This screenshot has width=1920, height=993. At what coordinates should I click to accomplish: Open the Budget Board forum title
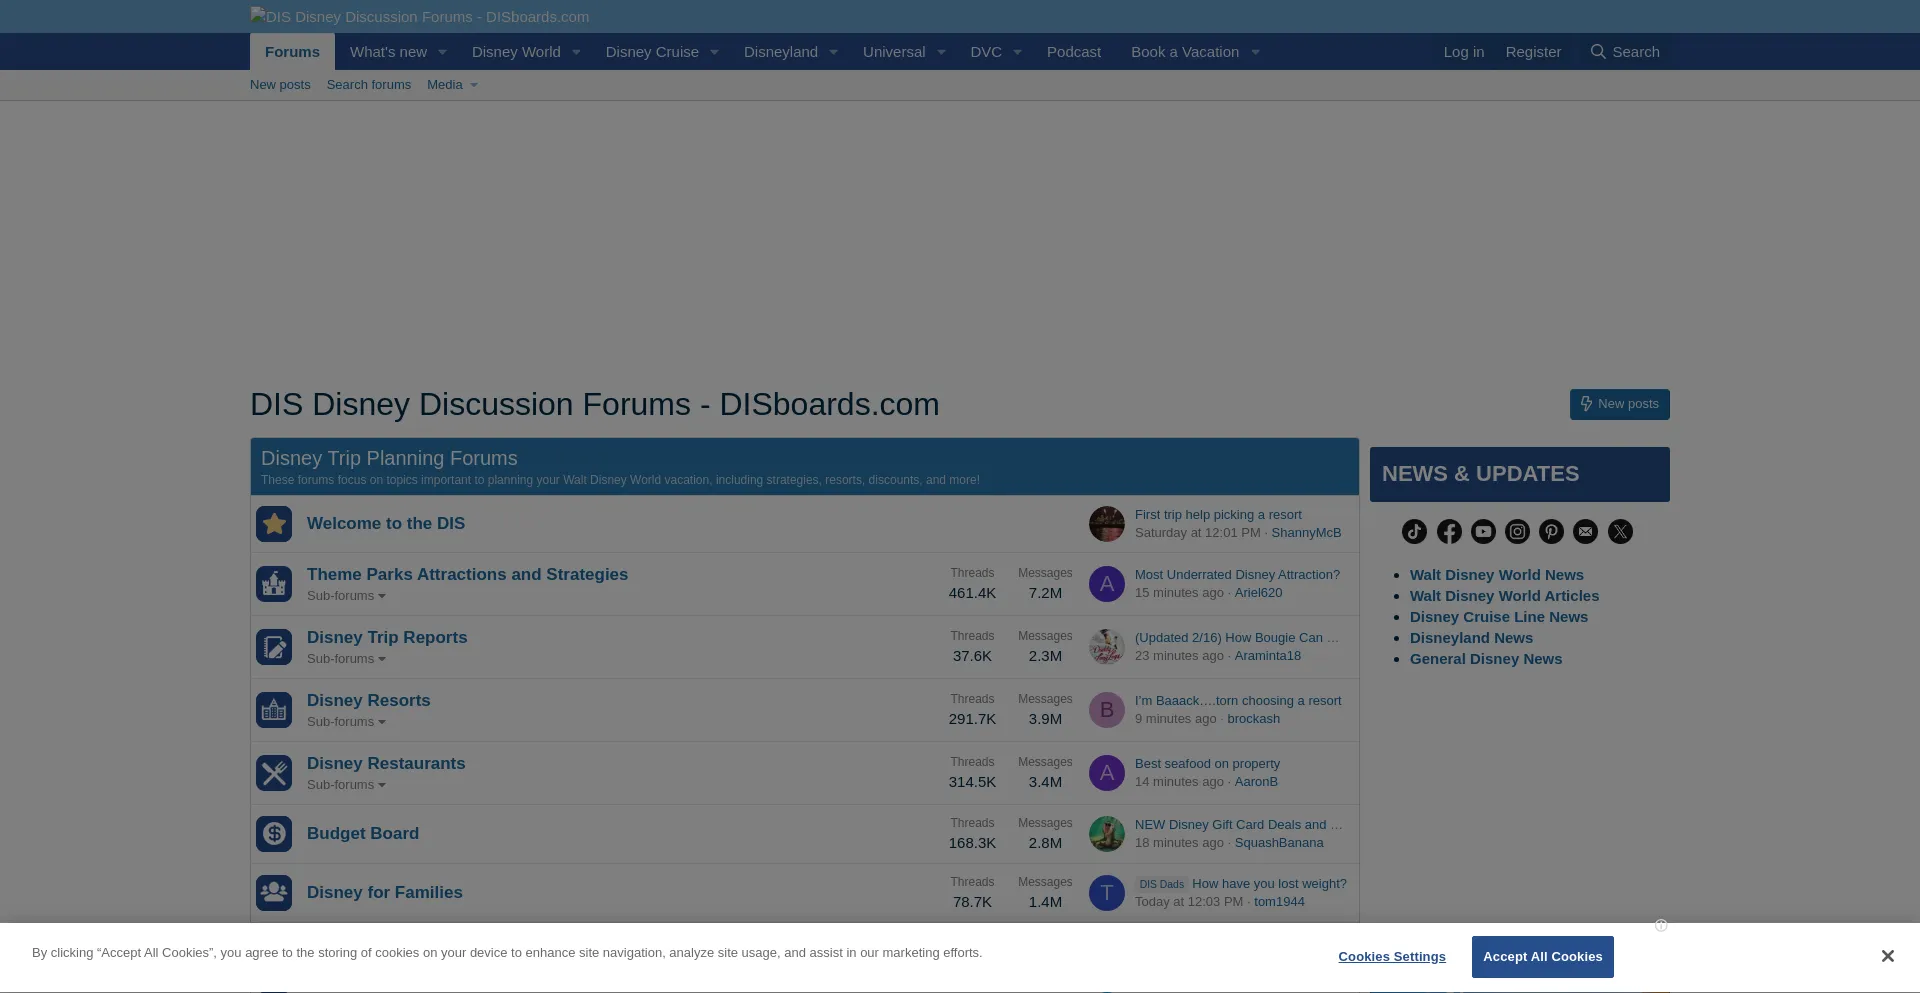tap(362, 833)
